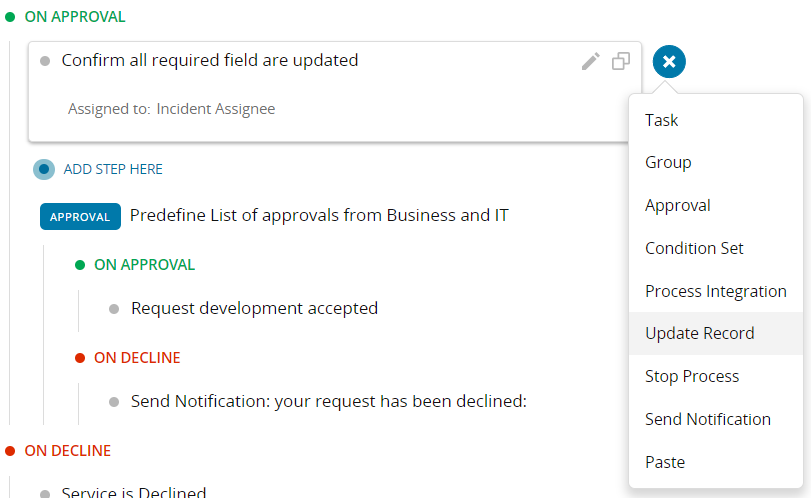Choose Group in the step type menu

(668, 162)
